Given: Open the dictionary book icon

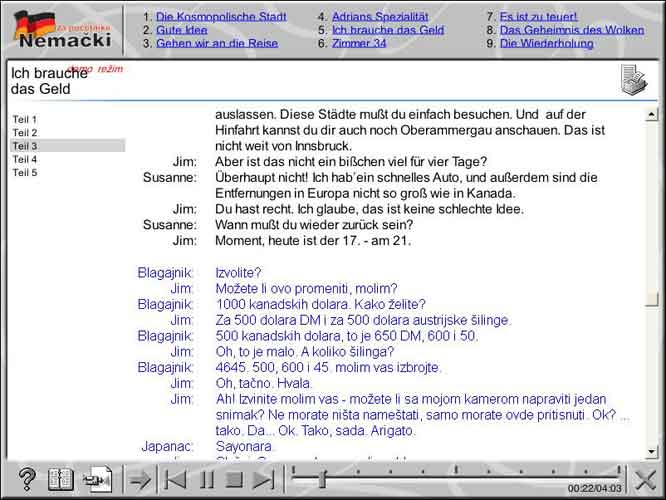Looking at the screenshot, I should pos(61,480).
